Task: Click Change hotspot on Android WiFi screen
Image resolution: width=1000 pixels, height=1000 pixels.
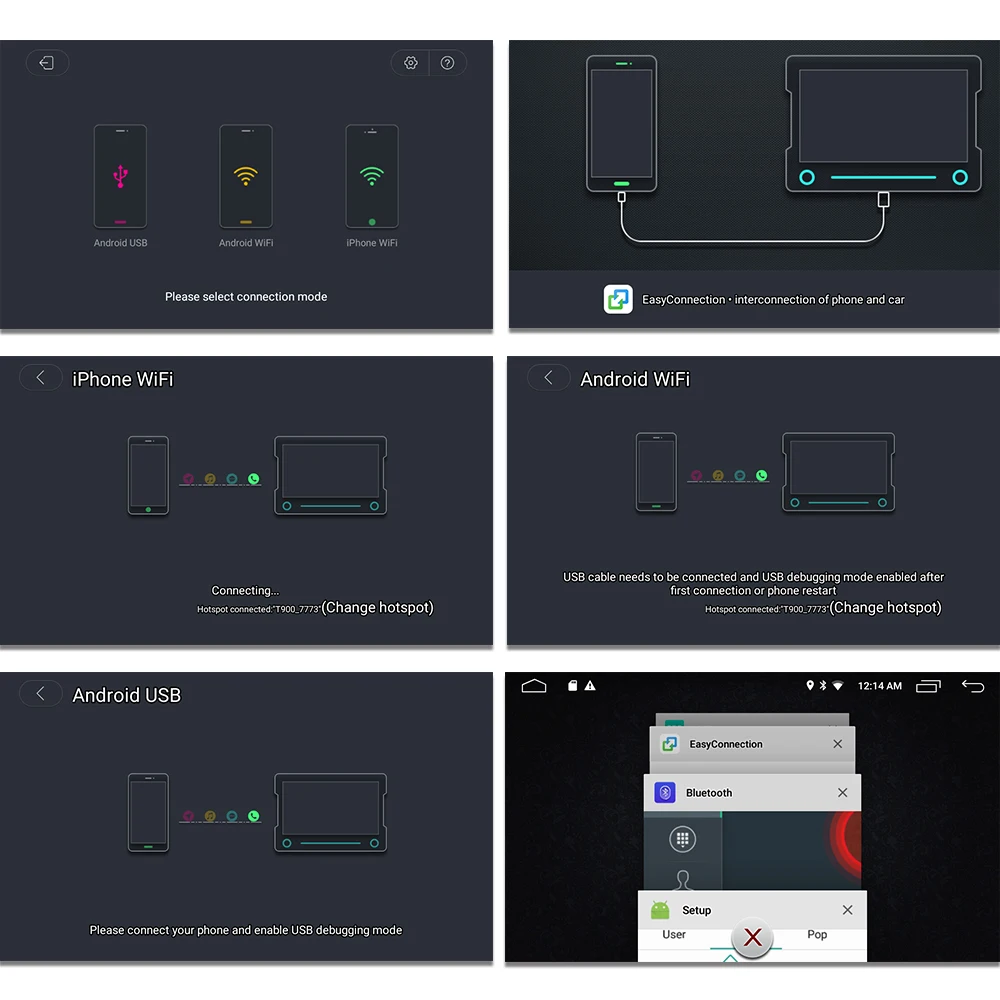Action: 885,607
